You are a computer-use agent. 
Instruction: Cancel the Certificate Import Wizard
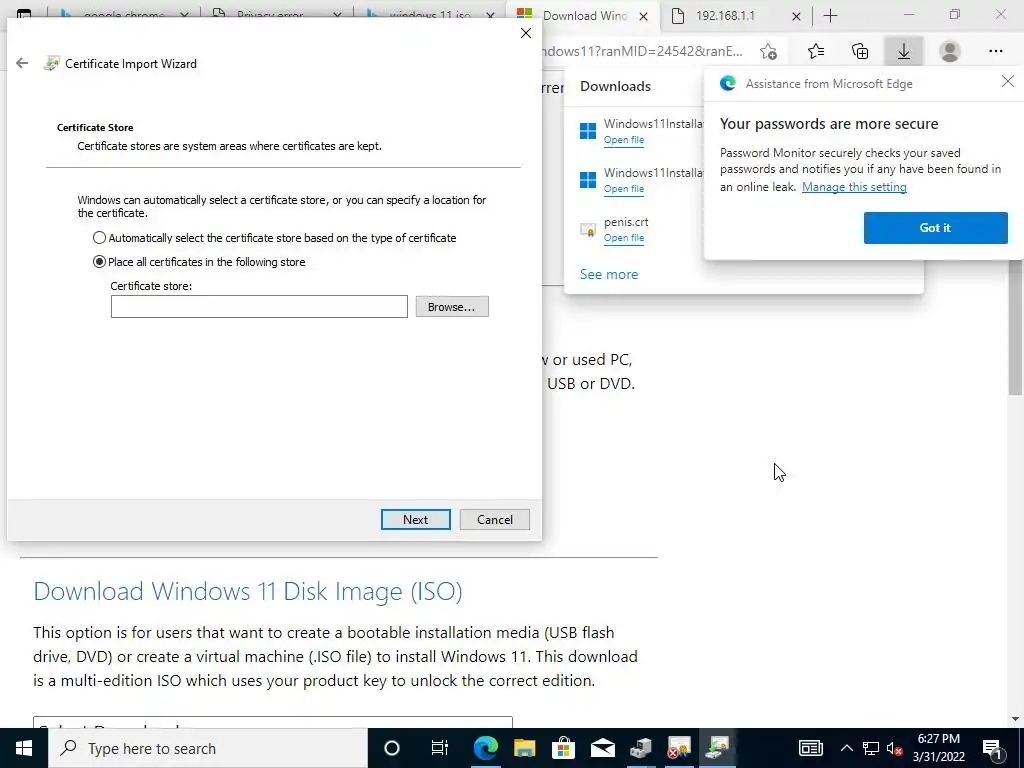click(494, 520)
